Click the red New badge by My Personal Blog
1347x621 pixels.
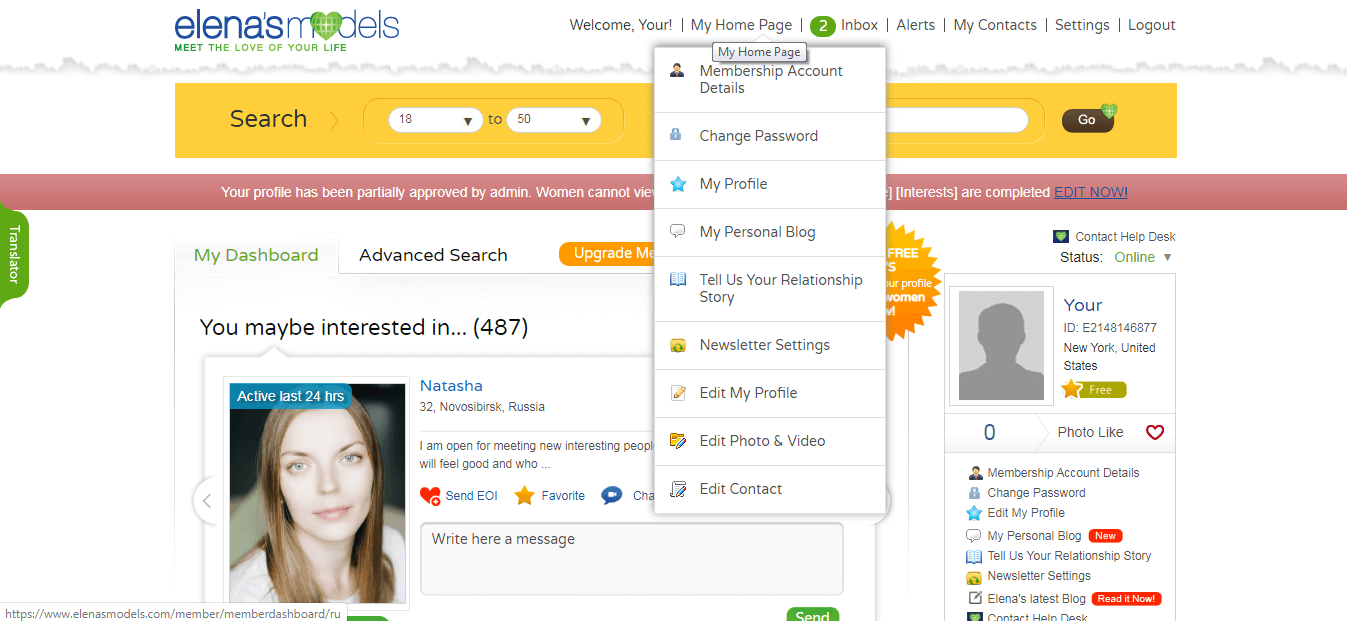pos(1105,536)
